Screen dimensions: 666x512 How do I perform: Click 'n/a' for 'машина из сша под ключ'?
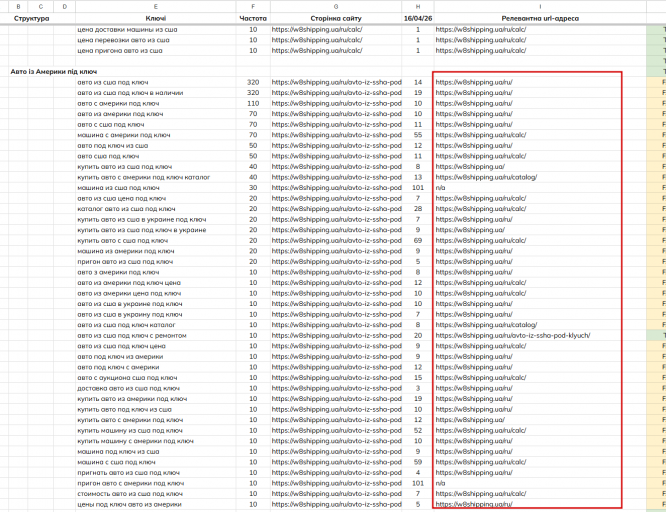pyautogui.click(x=440, y=187)
